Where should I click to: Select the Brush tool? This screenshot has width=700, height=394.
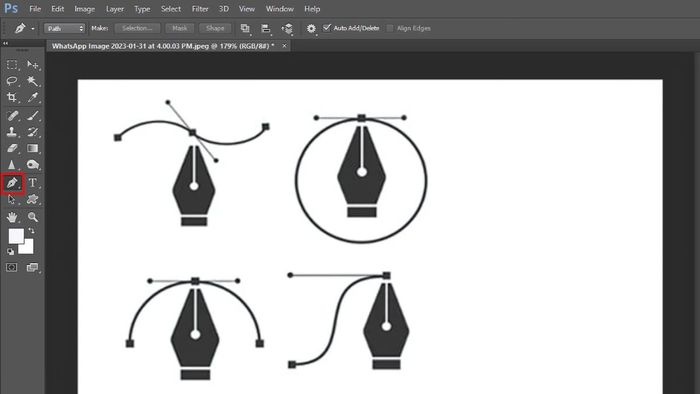33,116
